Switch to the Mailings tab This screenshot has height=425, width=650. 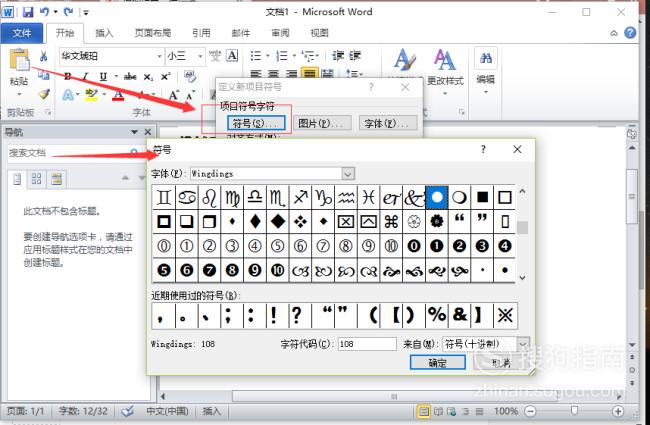pyautogui.click(x=240, y=33)
